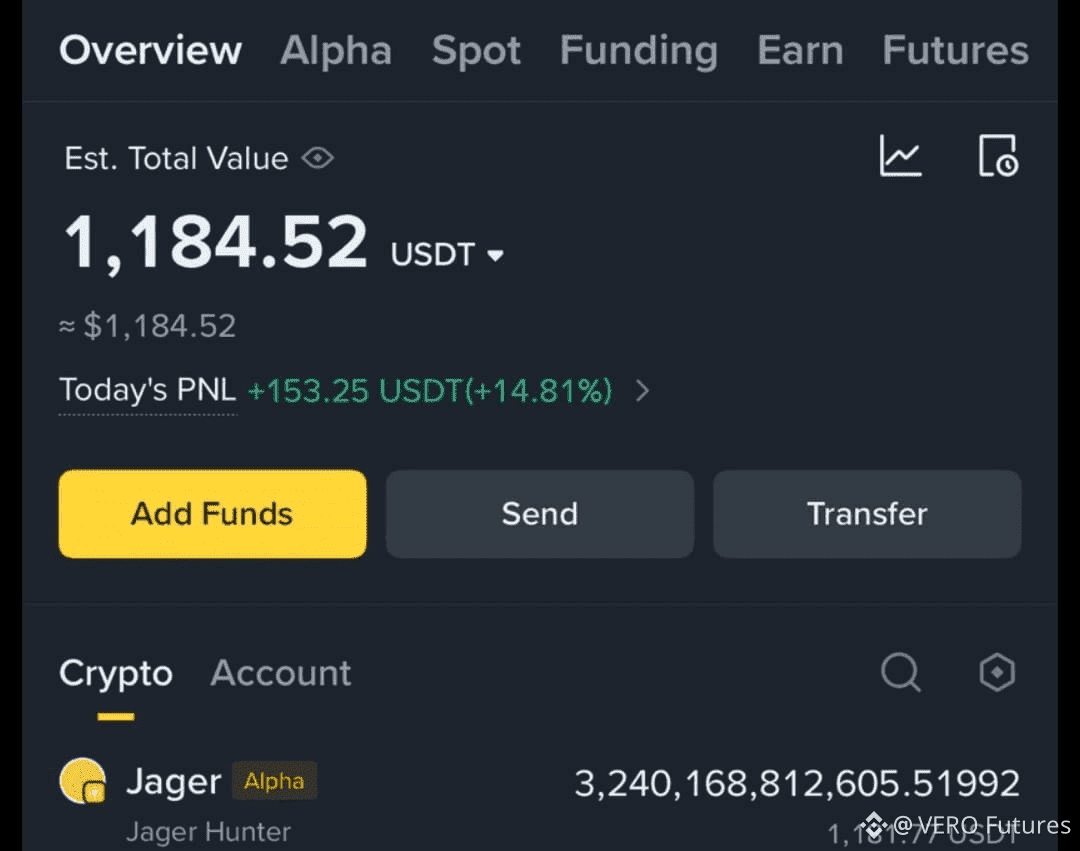Open the small balances filter hexagon icon
The height and width of the screenshot is (851, 1080).
coord(996,673)
